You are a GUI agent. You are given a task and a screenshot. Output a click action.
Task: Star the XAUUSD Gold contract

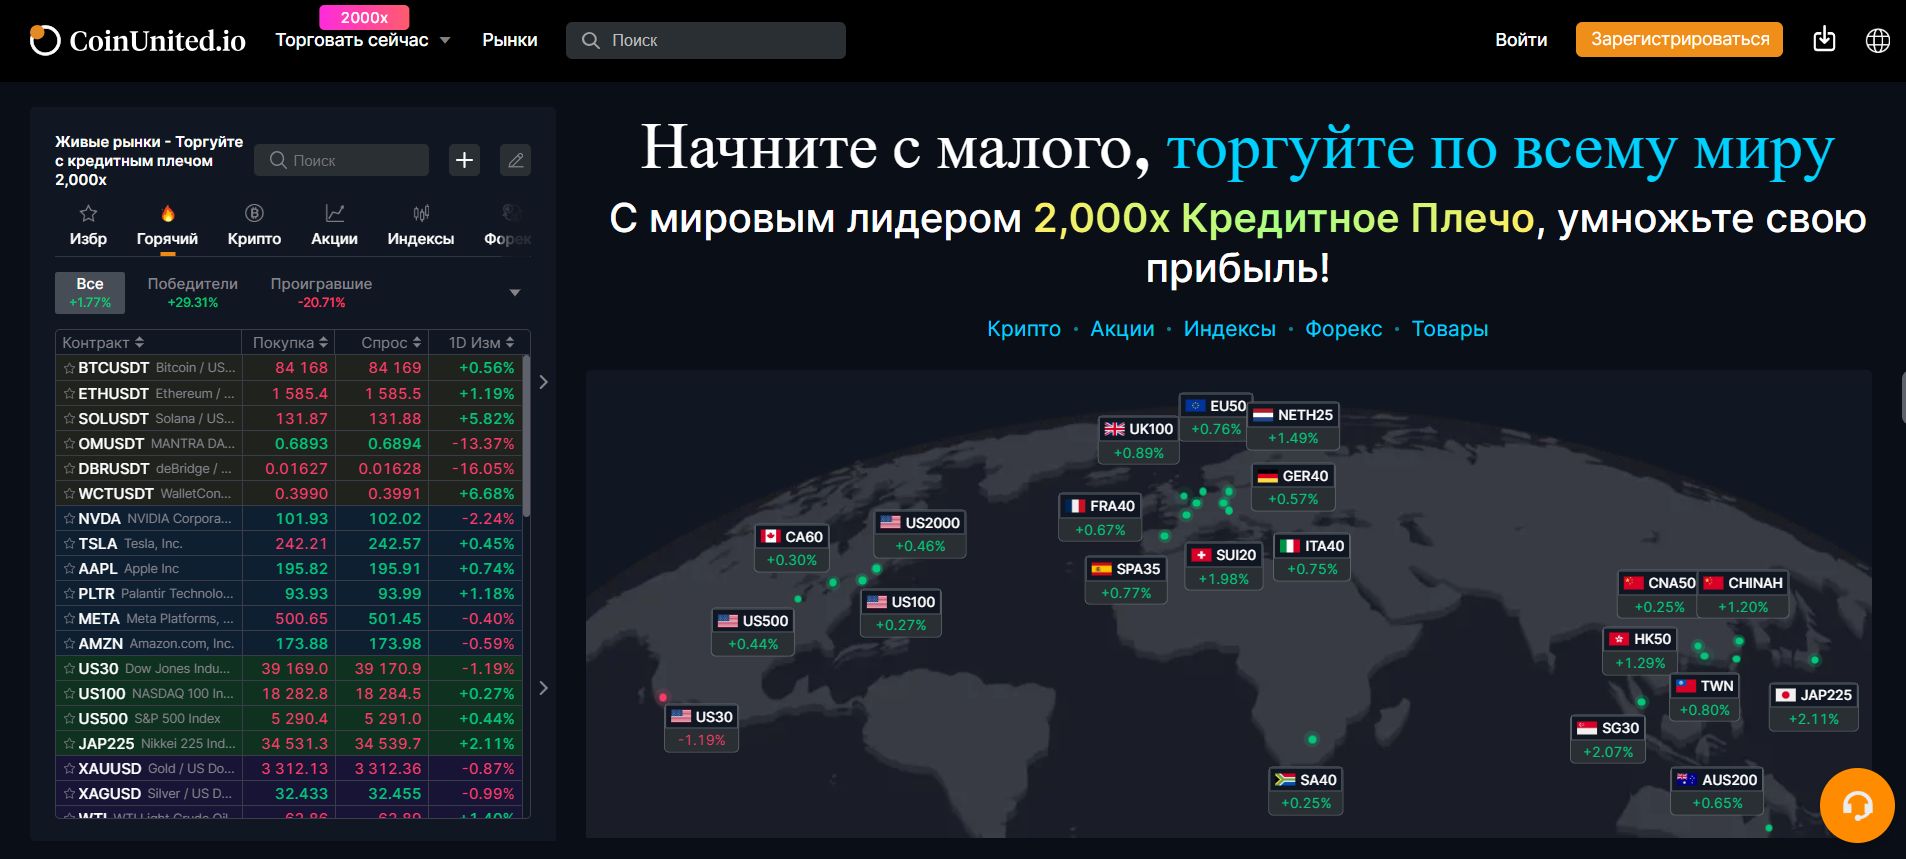point(69,769)
